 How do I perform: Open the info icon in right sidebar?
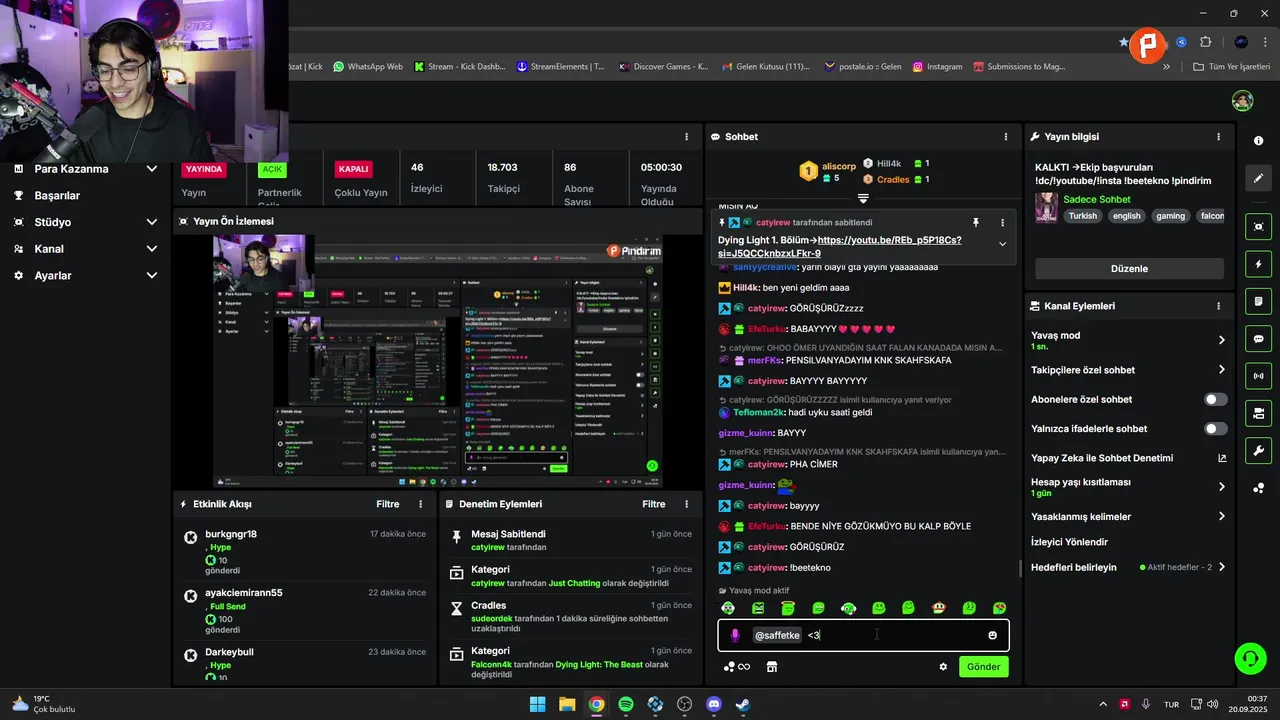pos(1258,141)
